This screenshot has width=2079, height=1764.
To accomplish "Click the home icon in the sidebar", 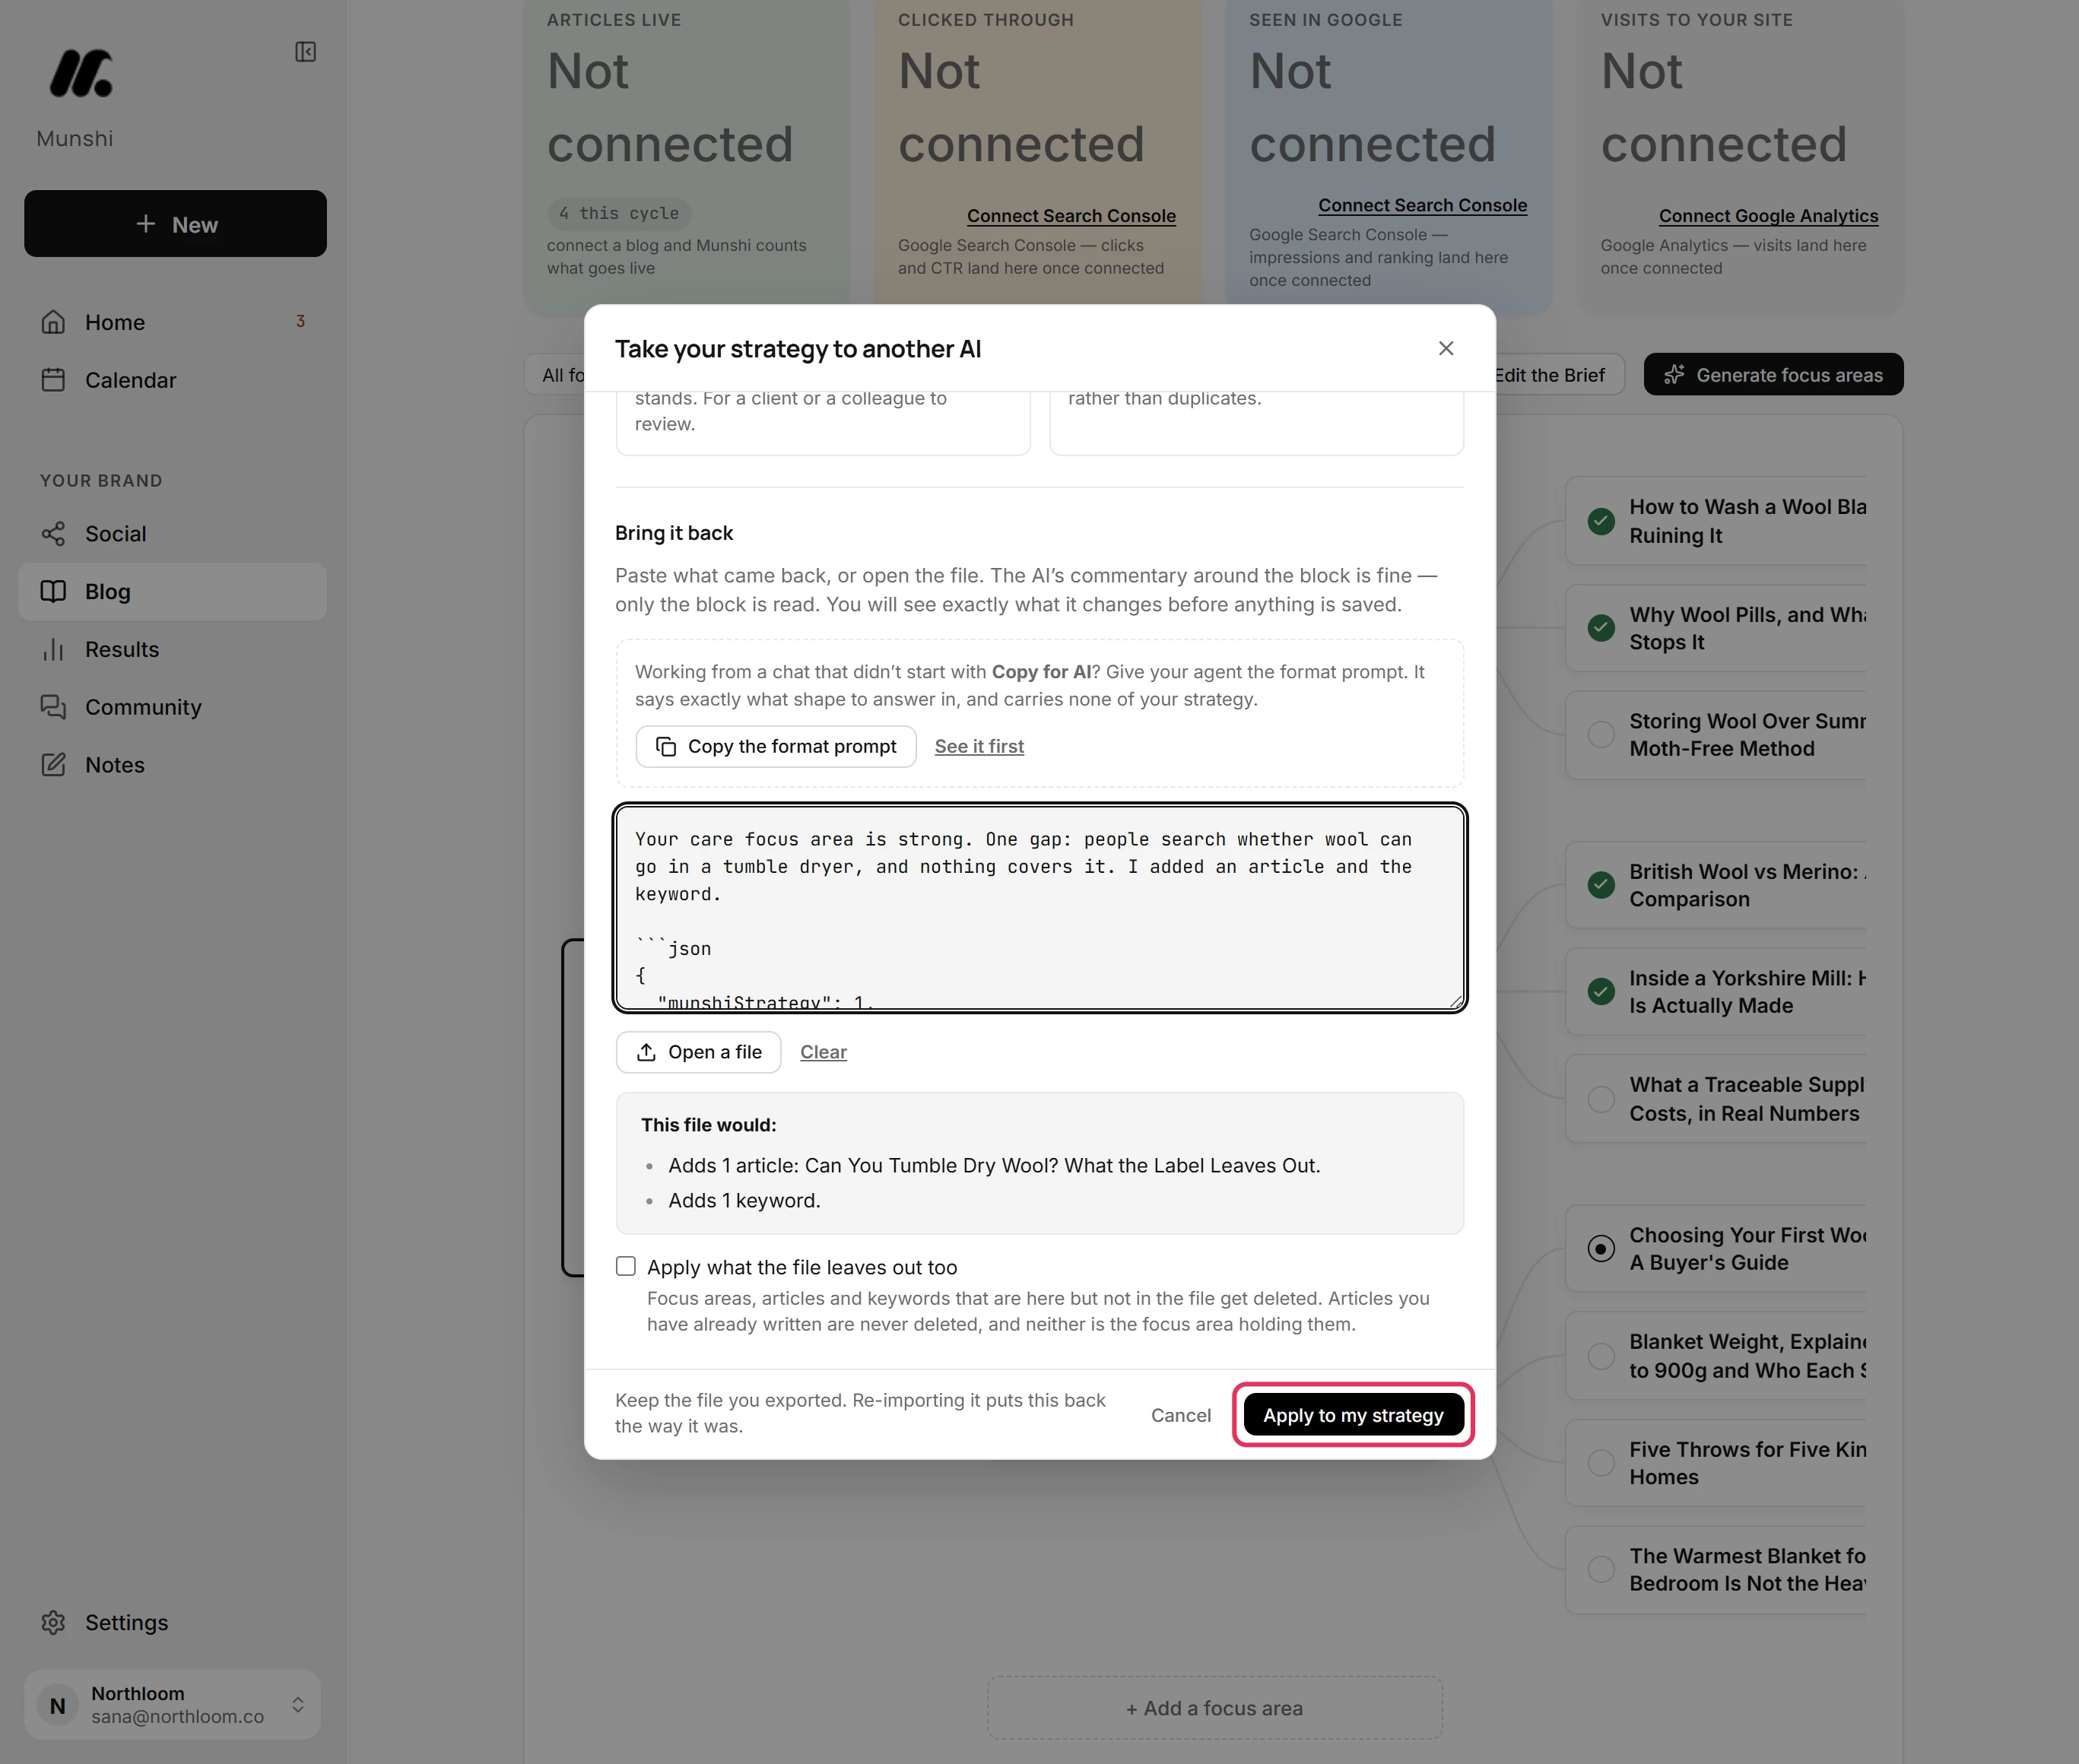I will click(x=53, y=322).
